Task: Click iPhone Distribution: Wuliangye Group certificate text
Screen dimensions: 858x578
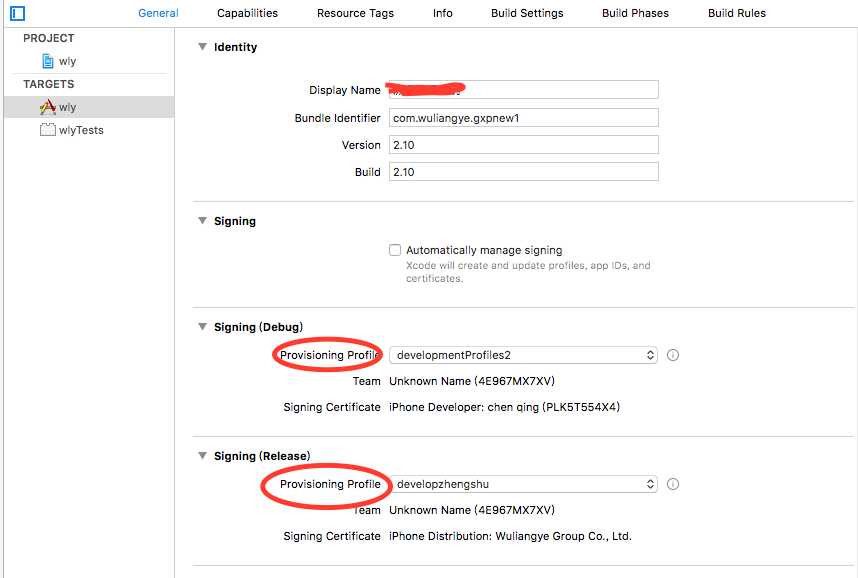Action: [510, 536]
